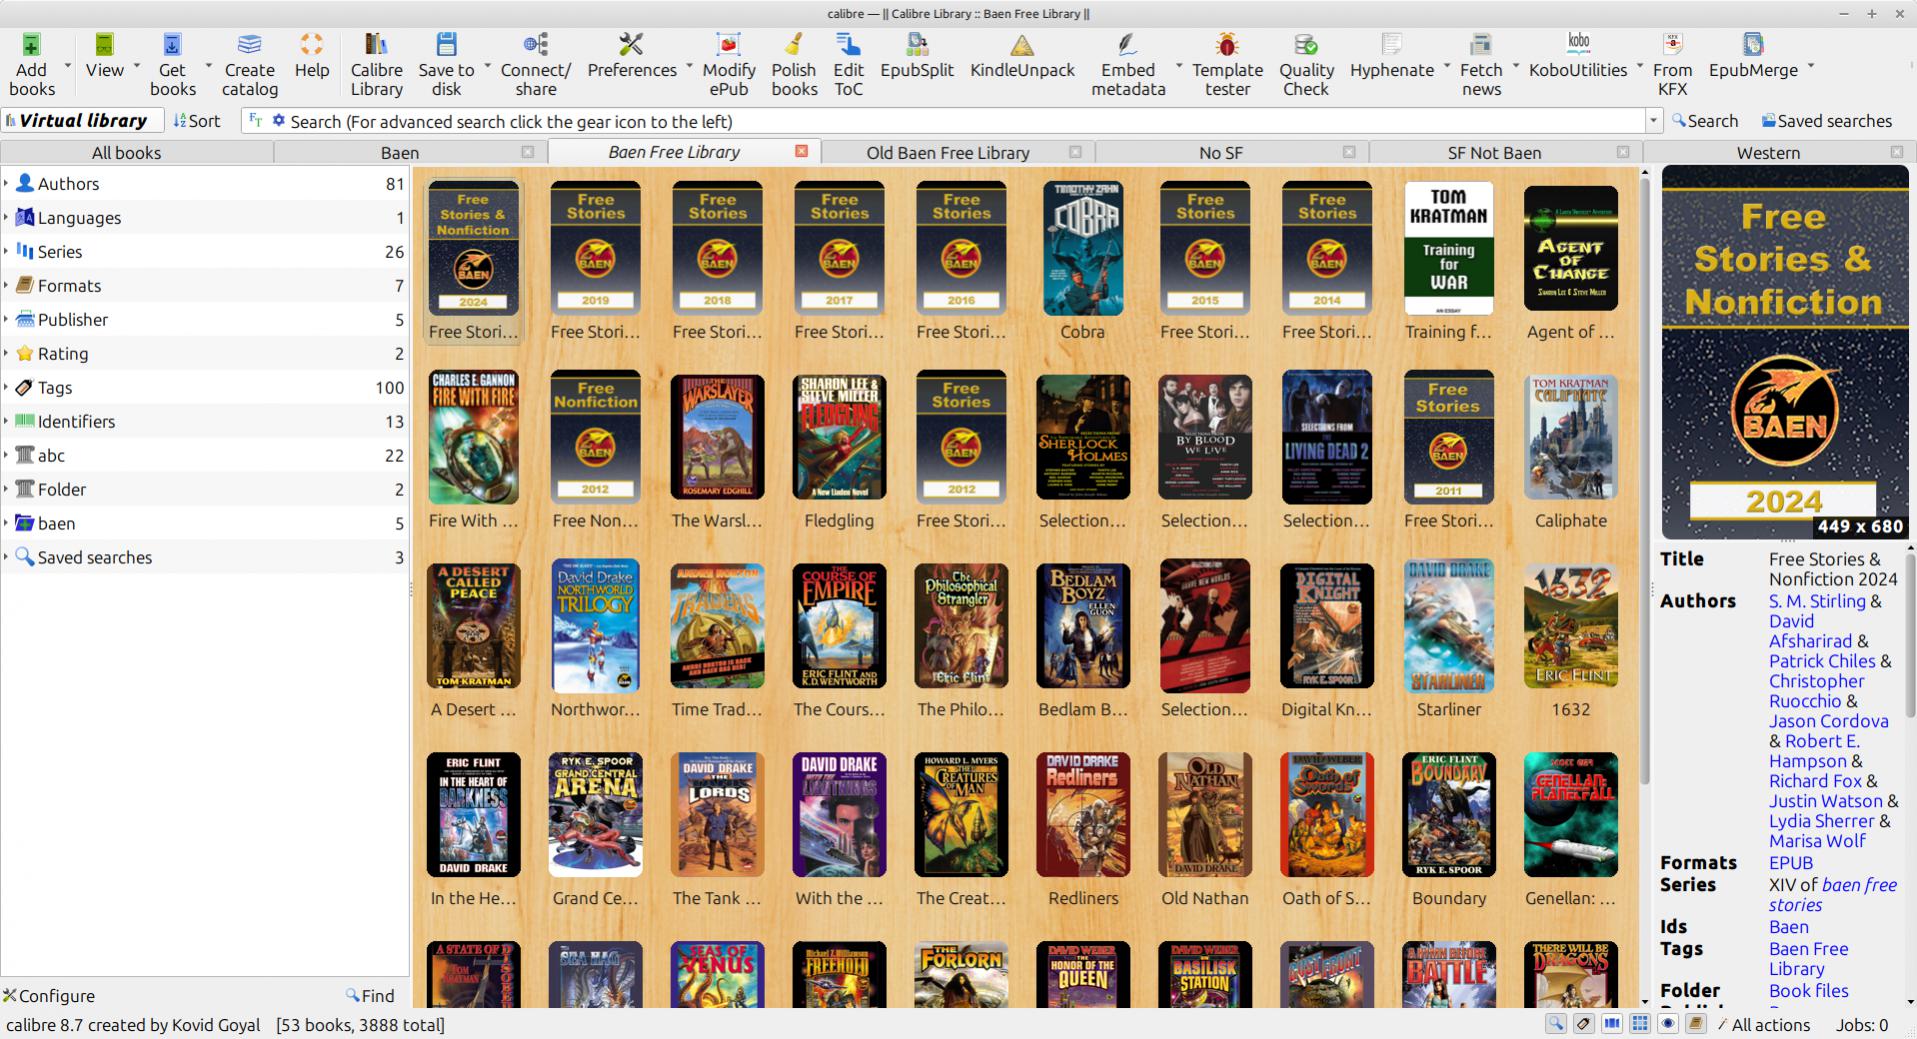Toggle the Cover grid view button
Image resolution: width=1917 pixels, height=1039 pixels.
coord(1640,1024)
